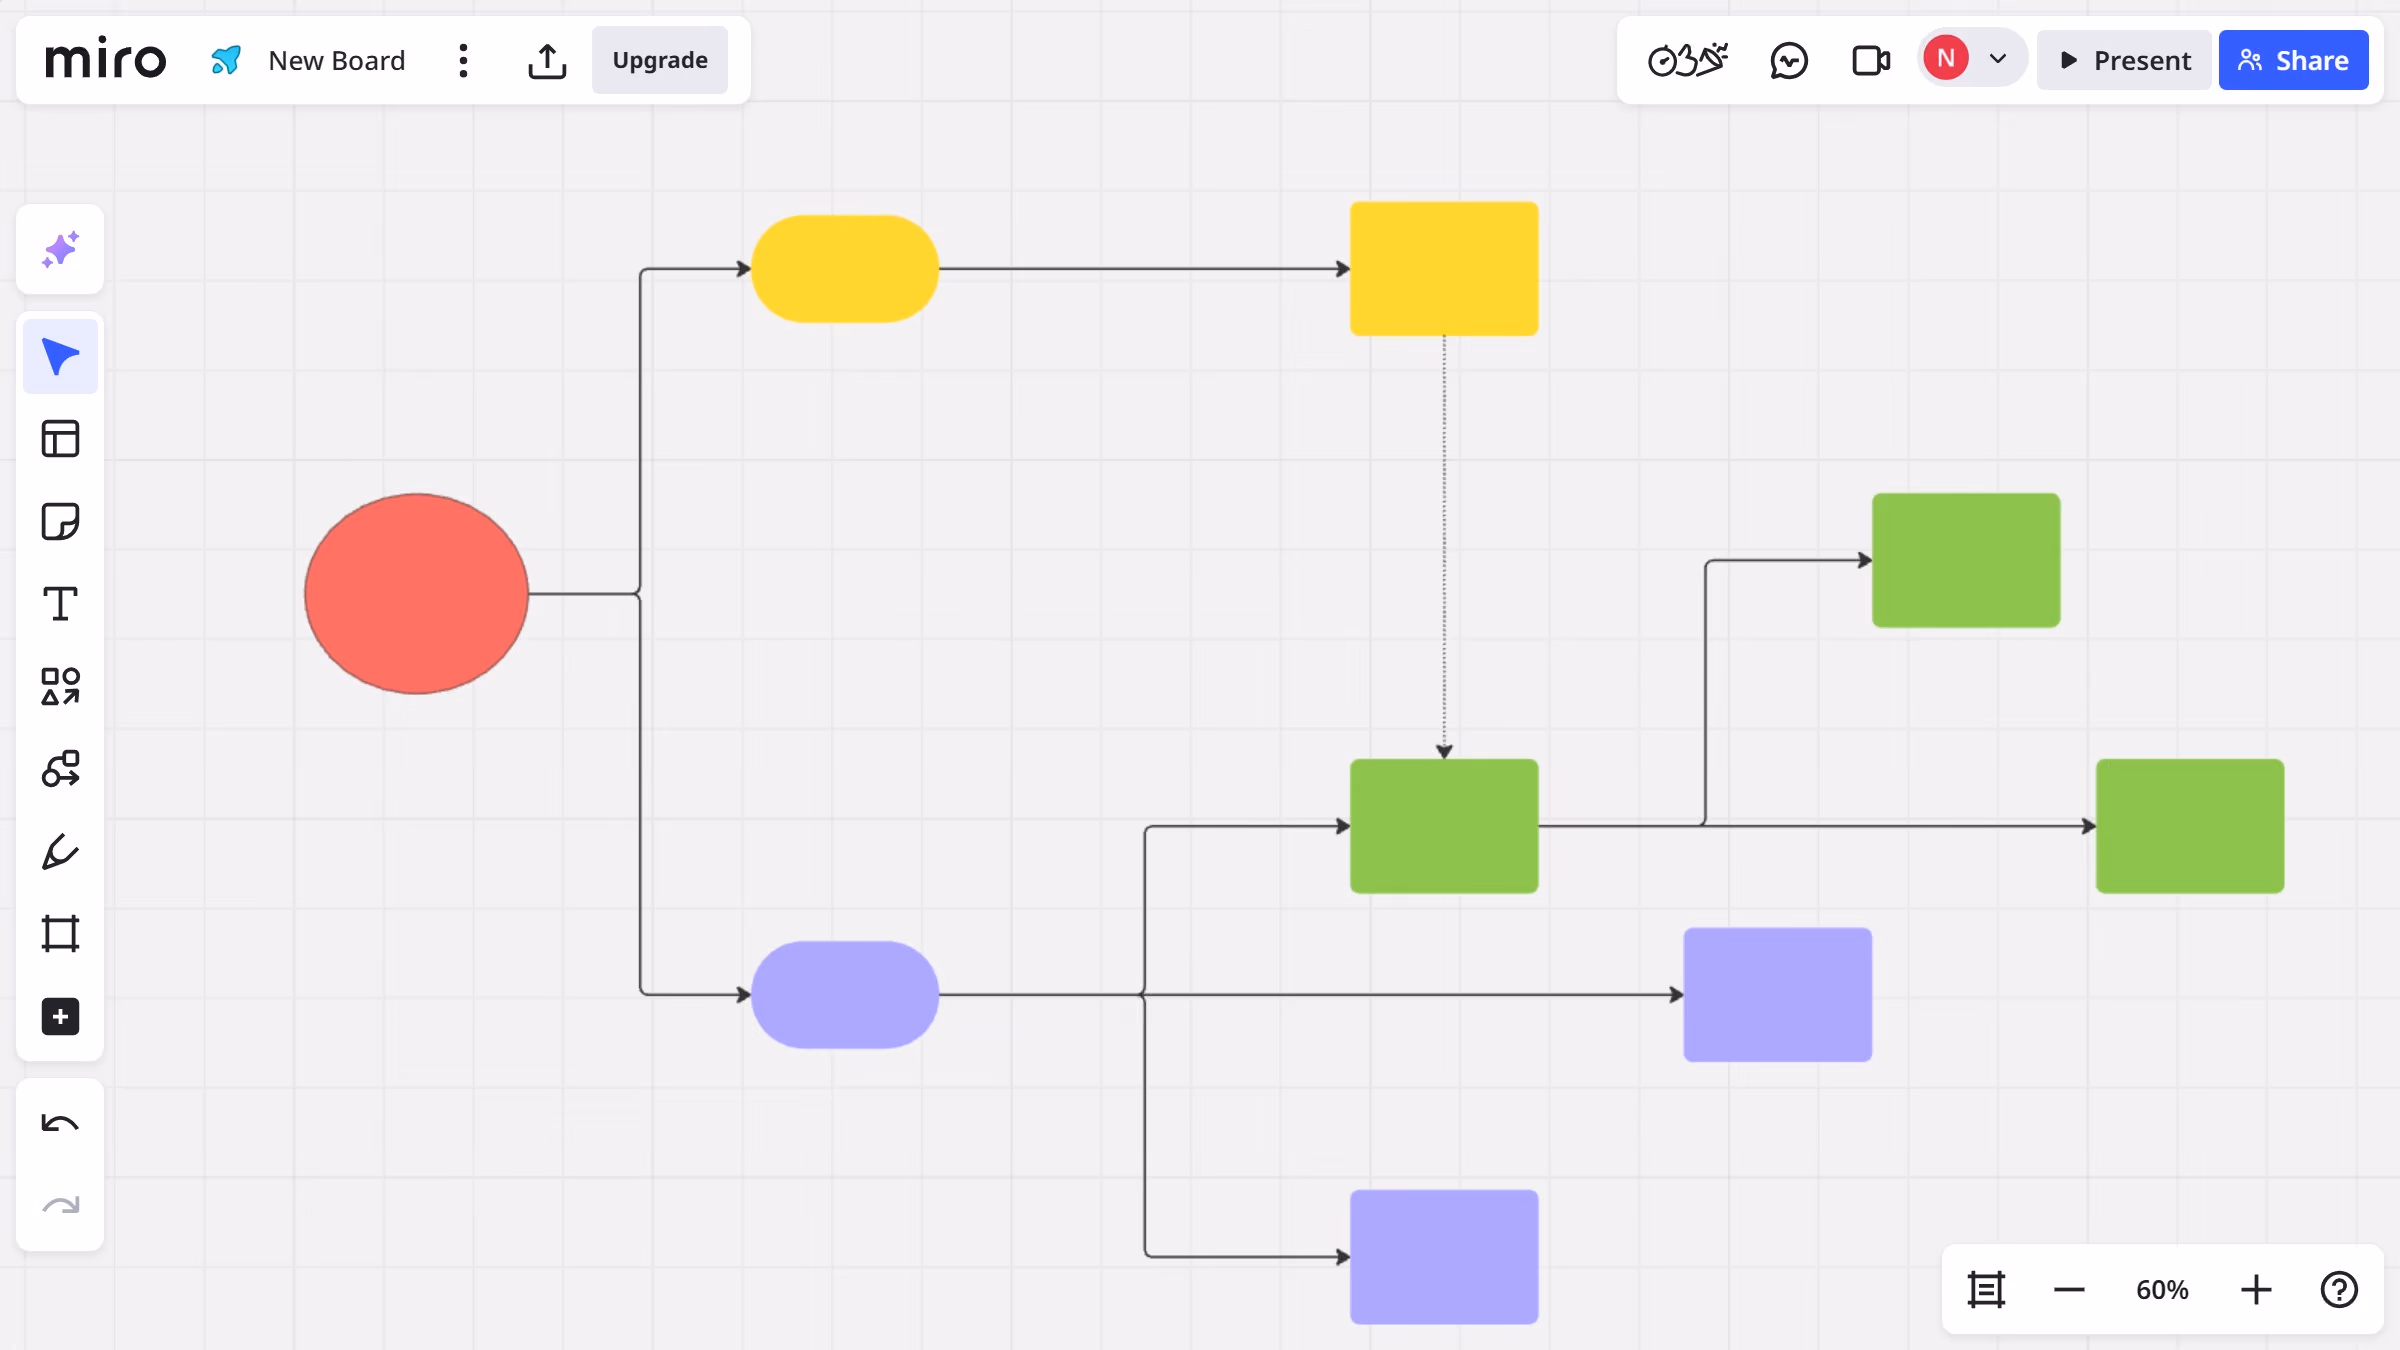Click the Miro logo

coord(105,60)
